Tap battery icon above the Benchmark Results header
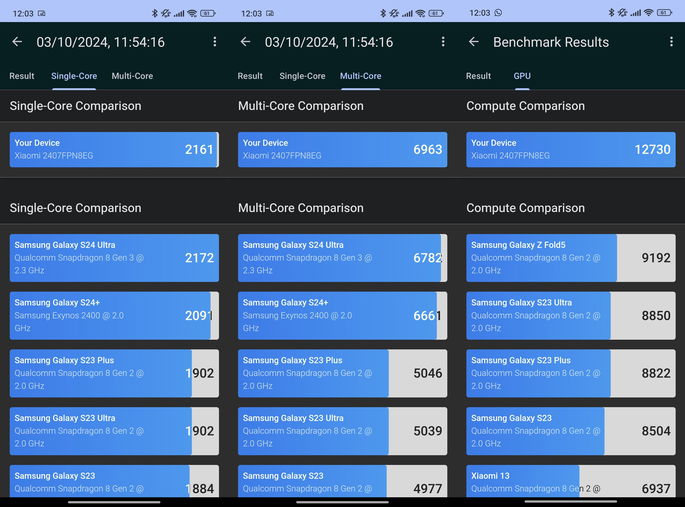 pyautogui.click(x=663, y=13)
